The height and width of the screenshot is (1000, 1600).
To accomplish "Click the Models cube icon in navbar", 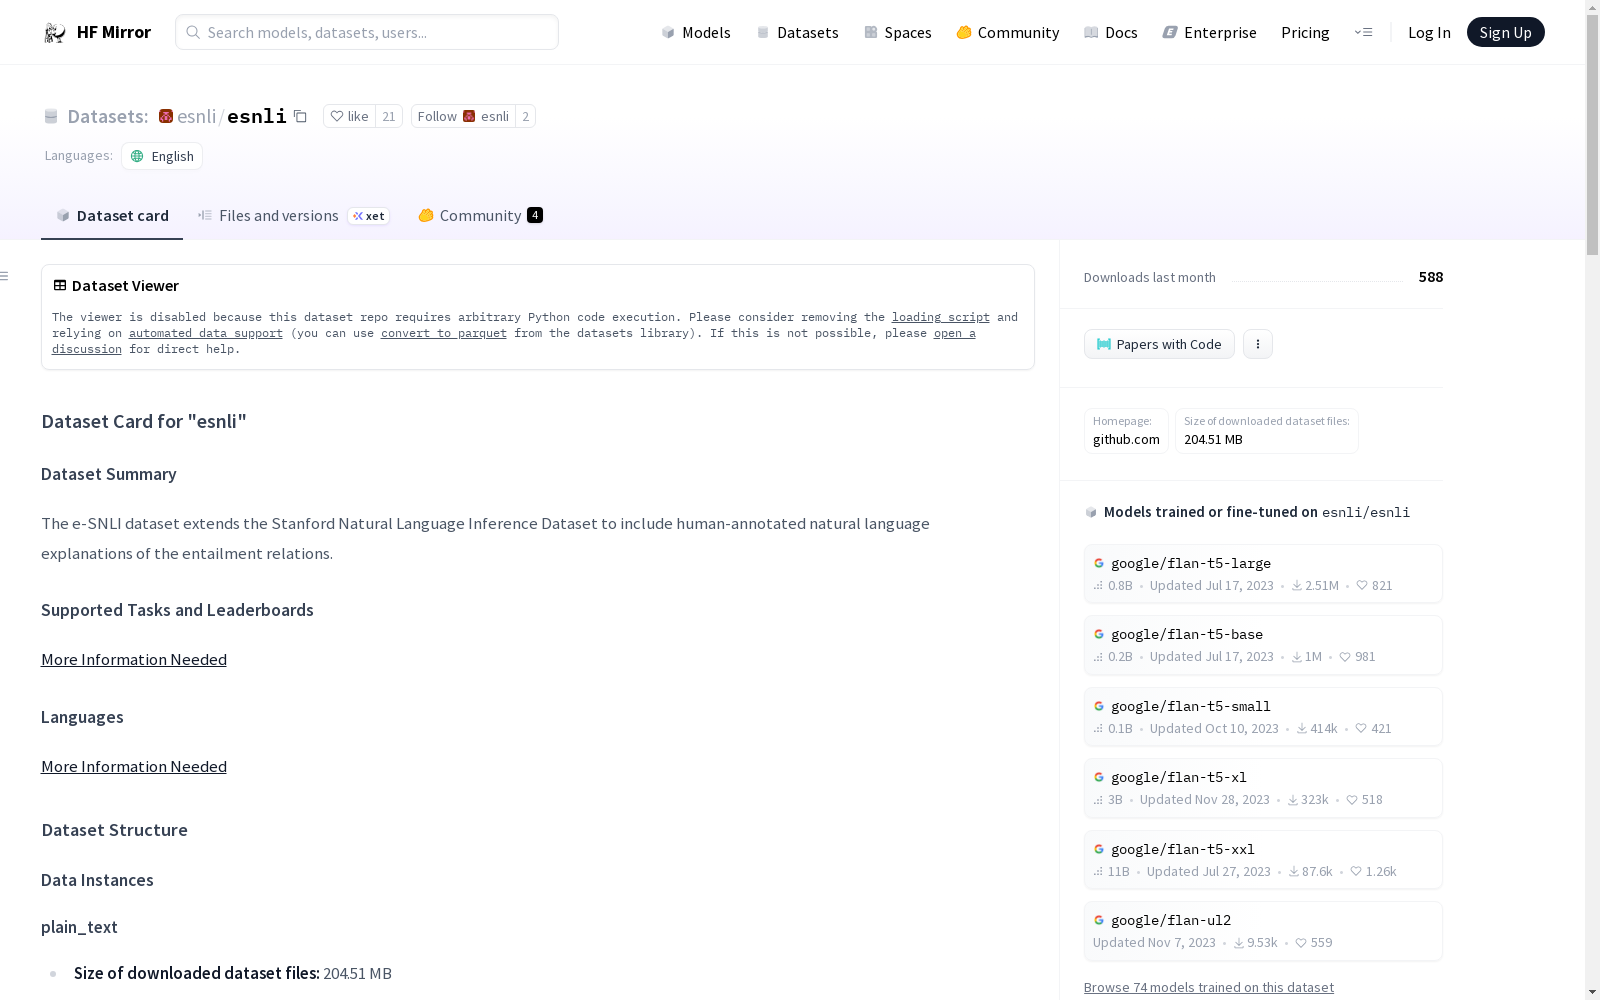I will [x=668, y=32].
